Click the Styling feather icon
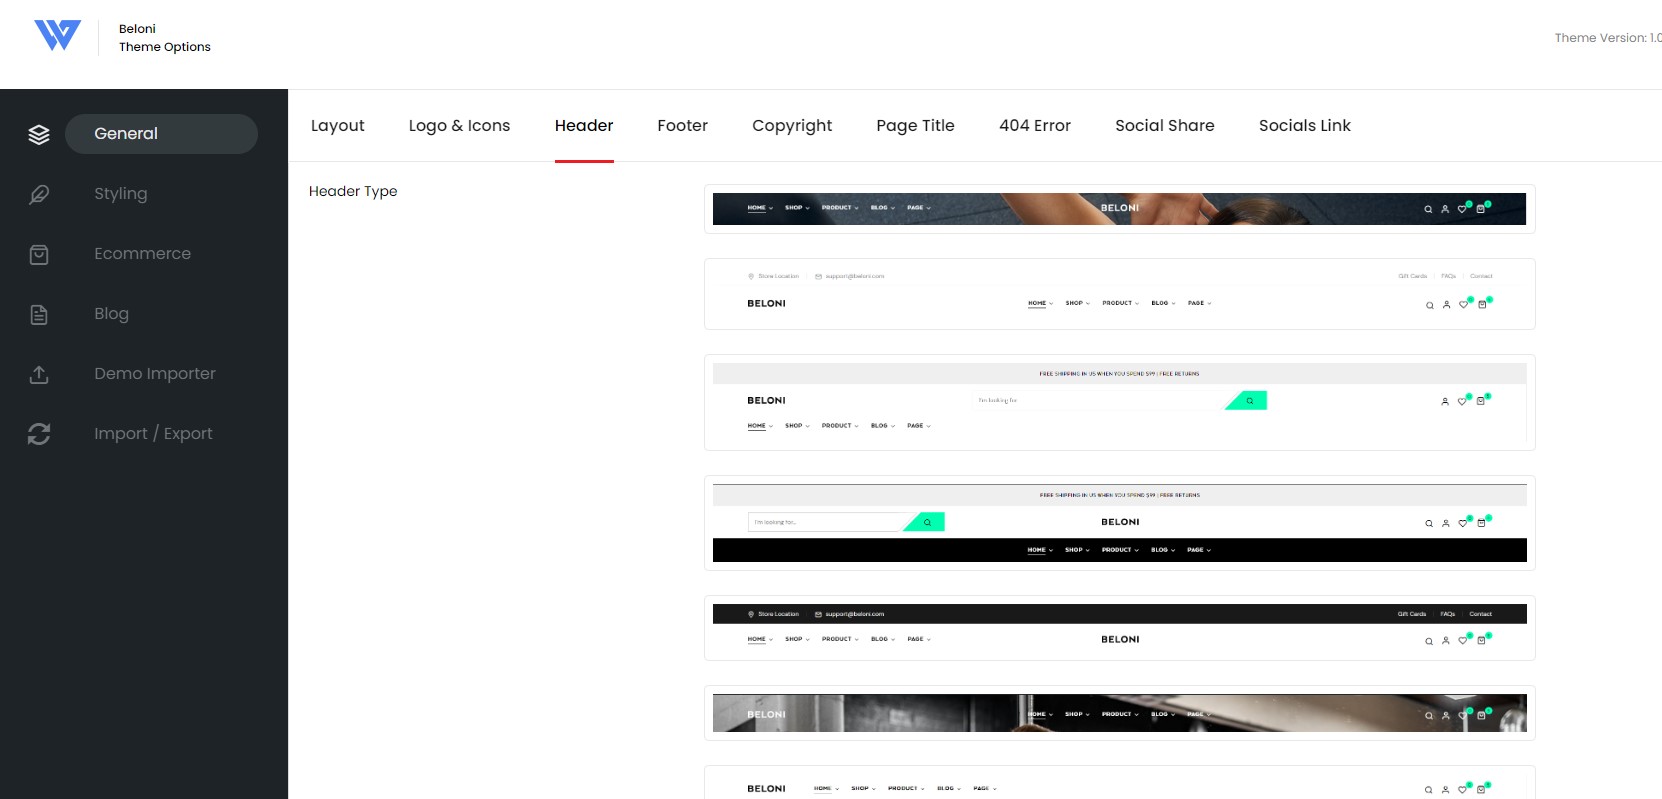 pos(39,194)
